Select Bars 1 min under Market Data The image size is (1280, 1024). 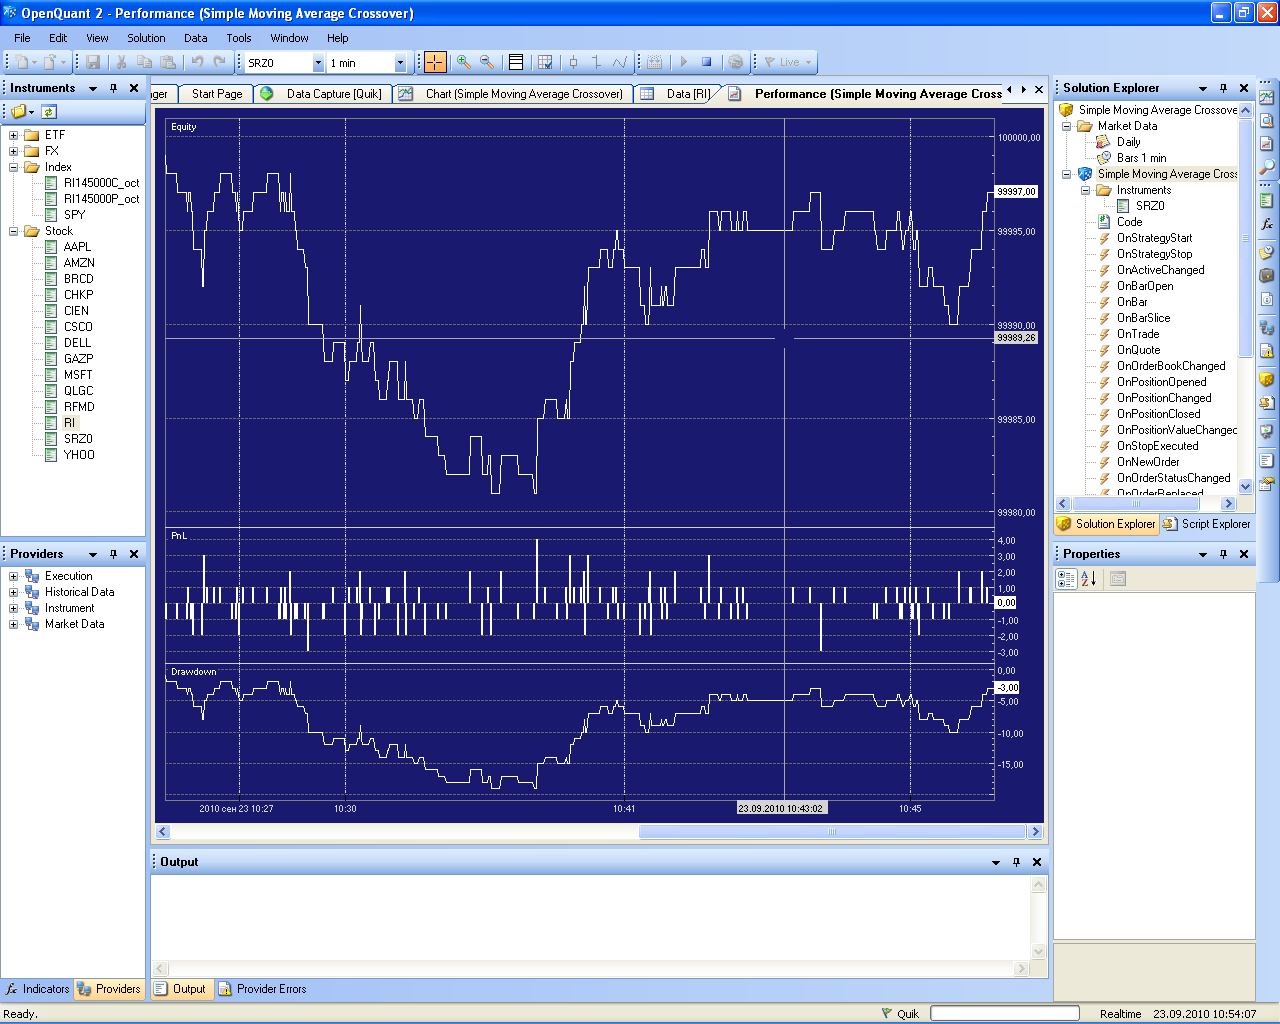(1141, 158)
